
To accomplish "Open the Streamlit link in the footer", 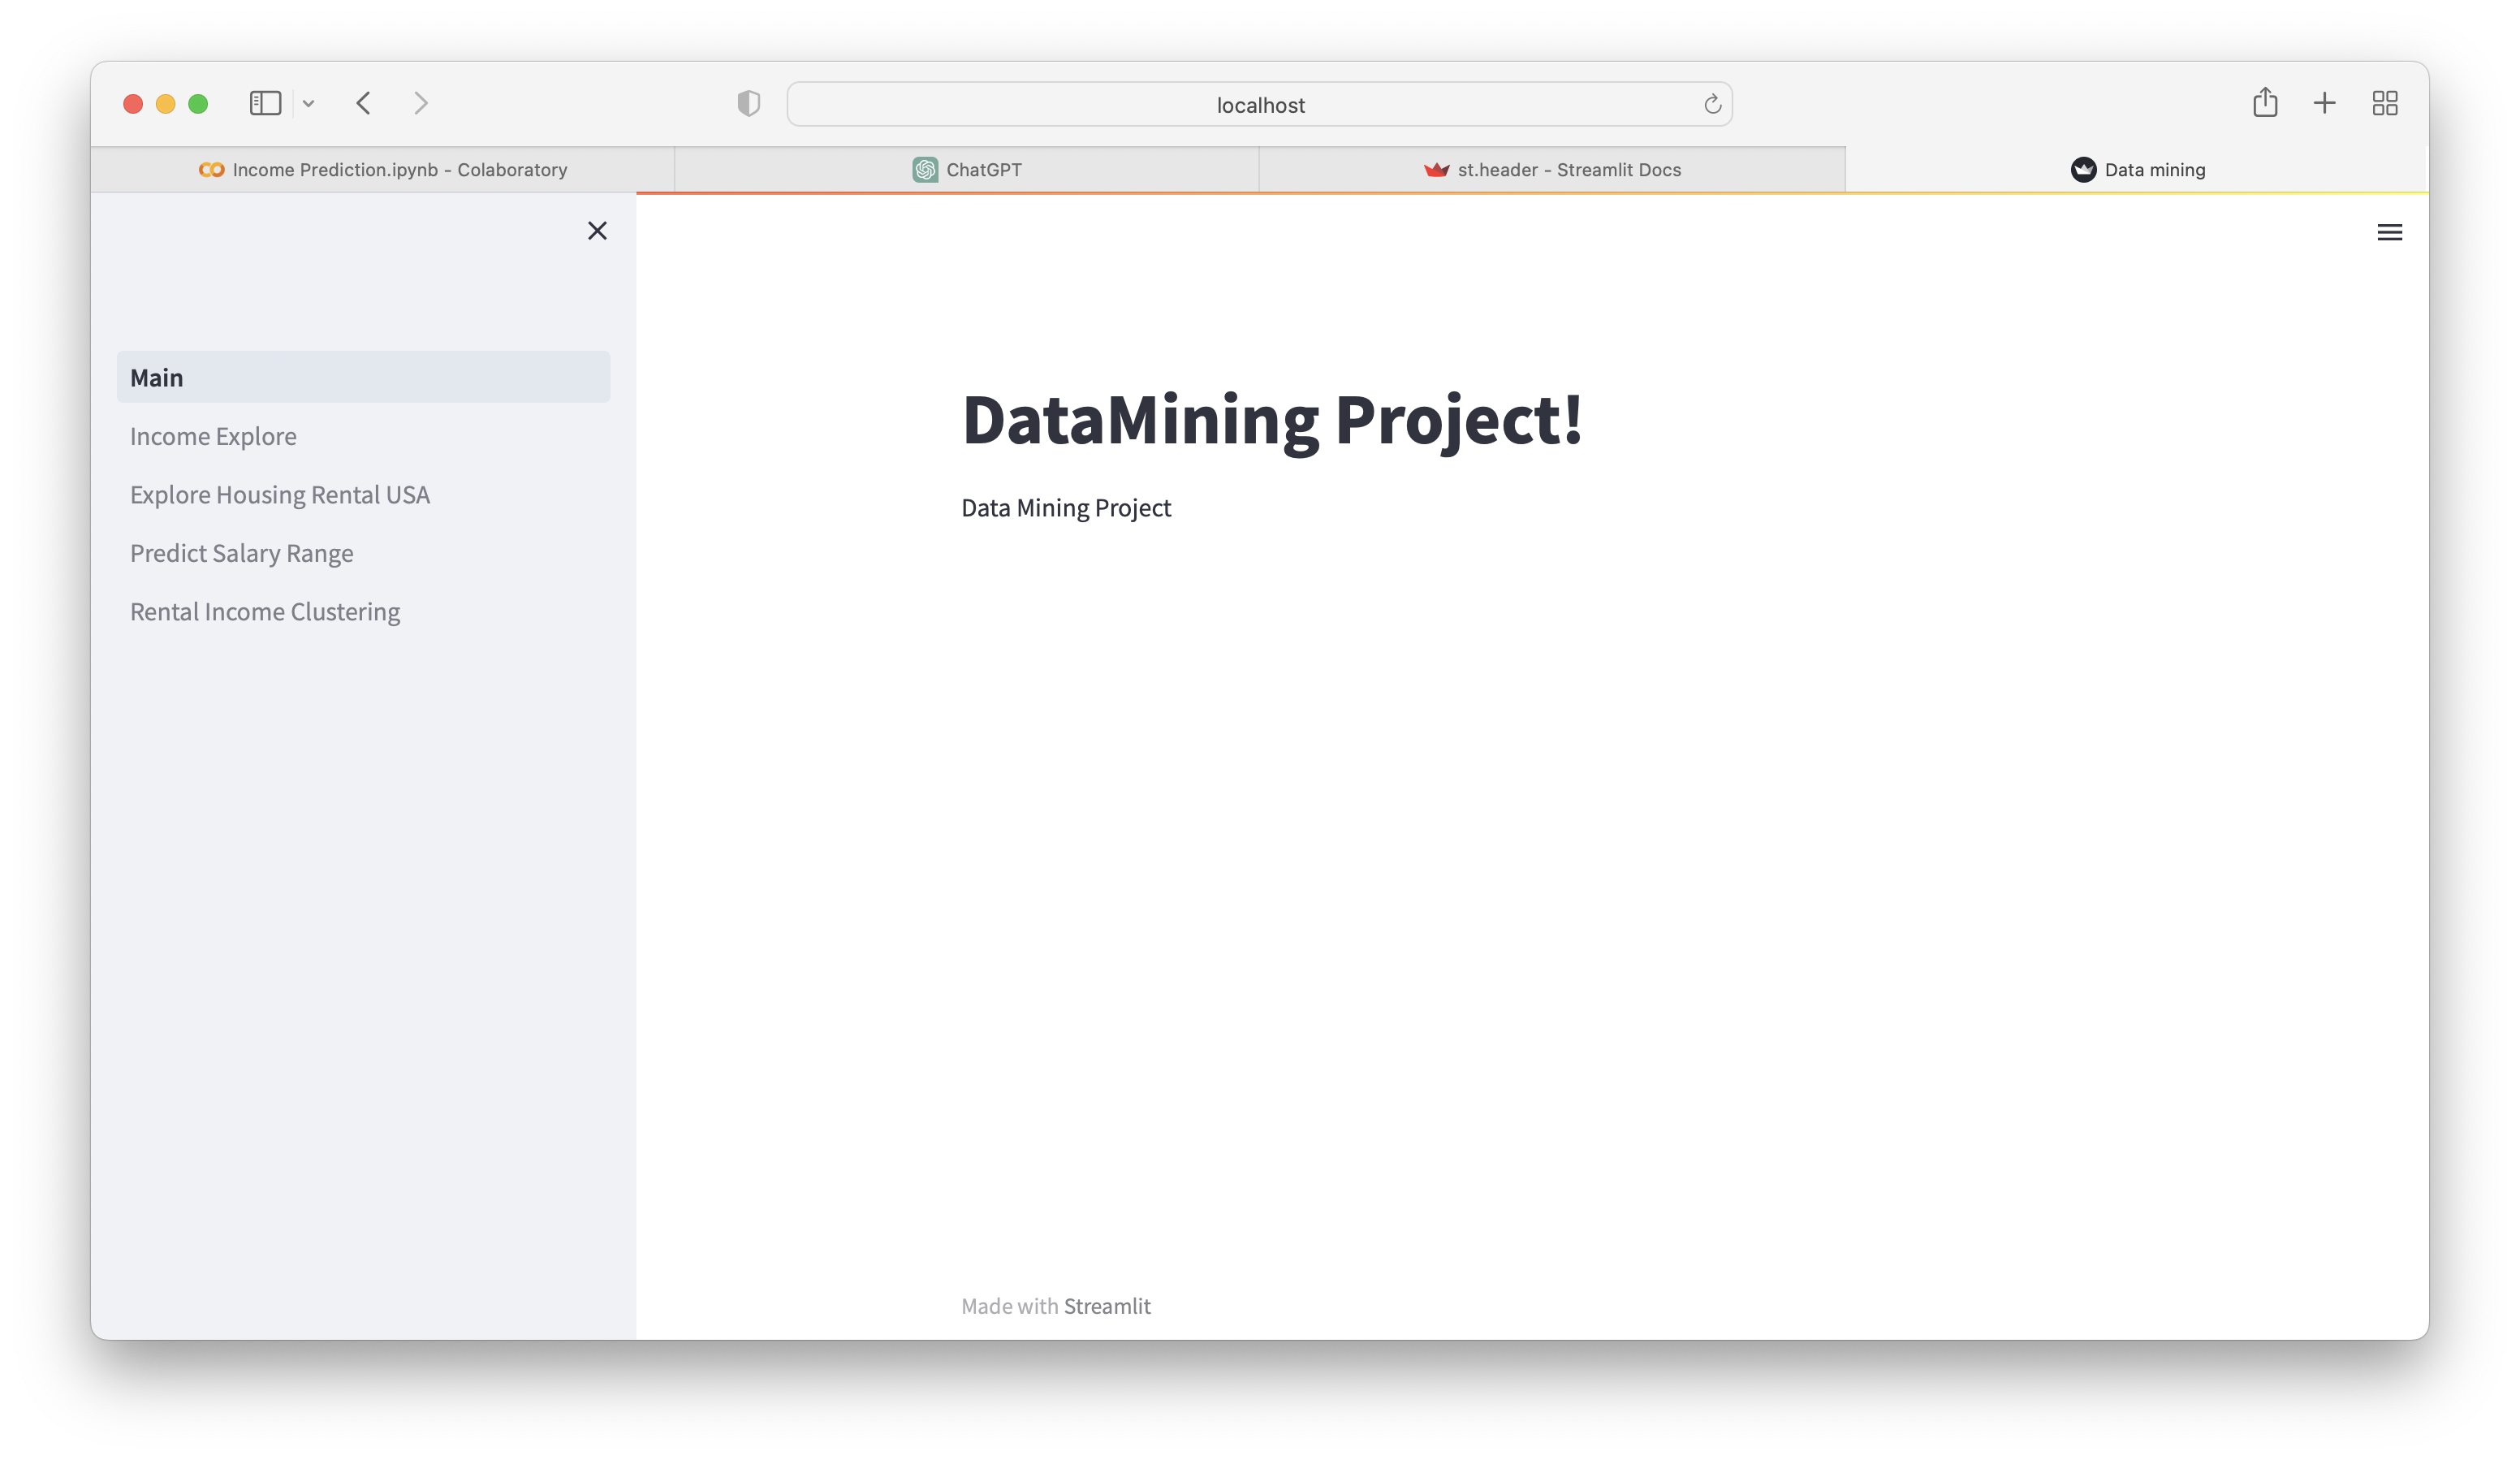I will click(1108, 1305).
